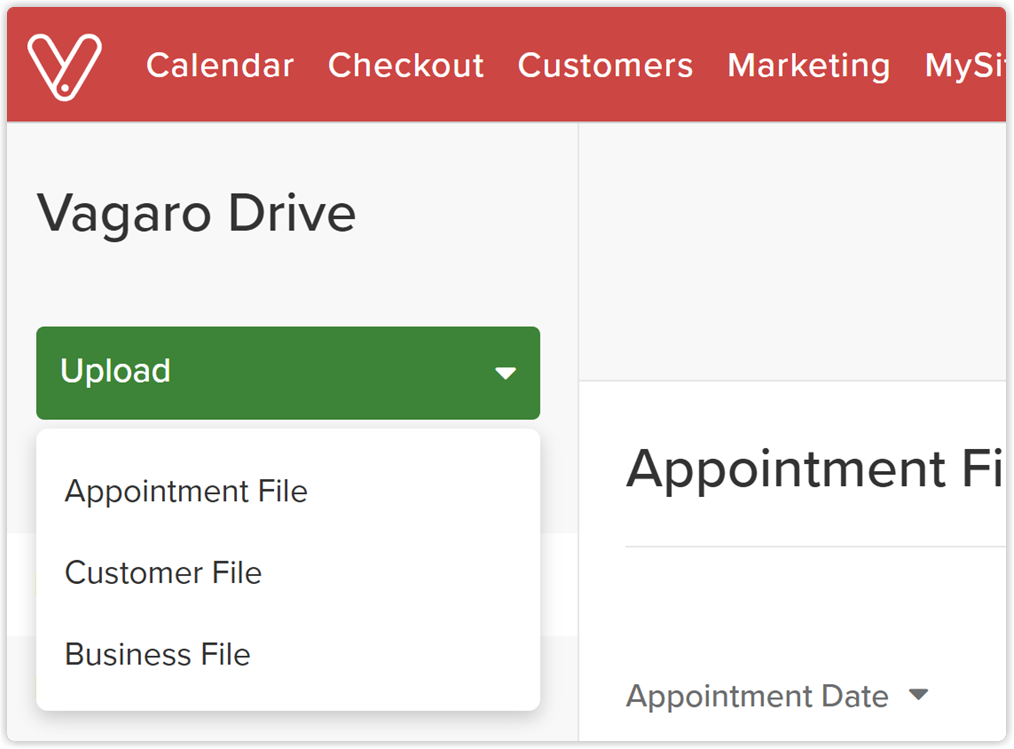Select Marketing in the top navigation
Screen dimensions: 1014x749
click(809, 67)
